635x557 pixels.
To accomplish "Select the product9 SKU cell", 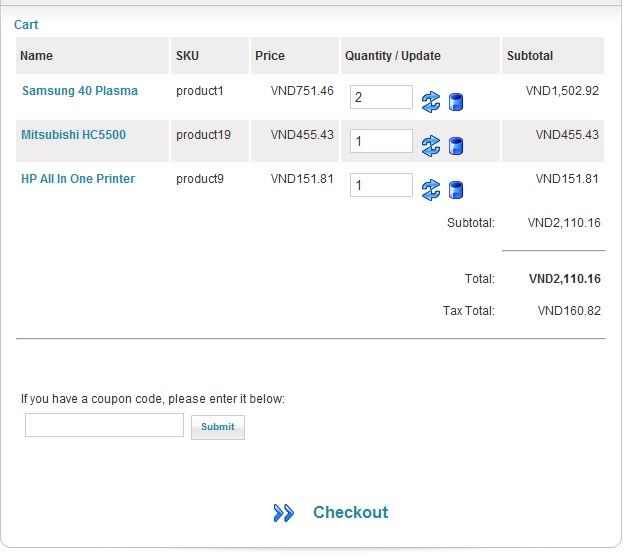I will (200, 179).
